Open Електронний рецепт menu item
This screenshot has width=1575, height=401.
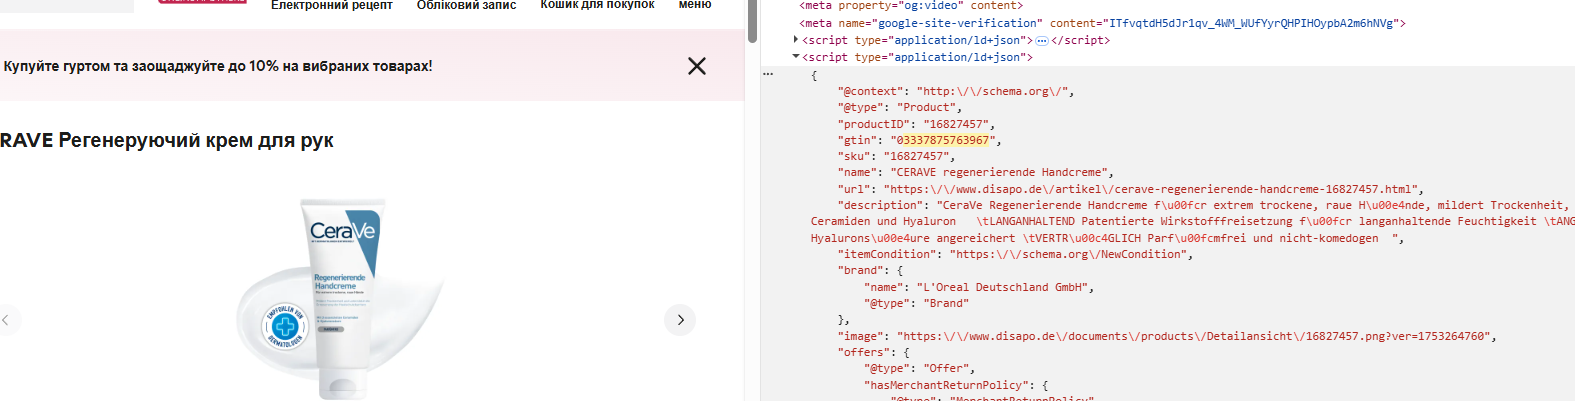(x=332, y=5)
